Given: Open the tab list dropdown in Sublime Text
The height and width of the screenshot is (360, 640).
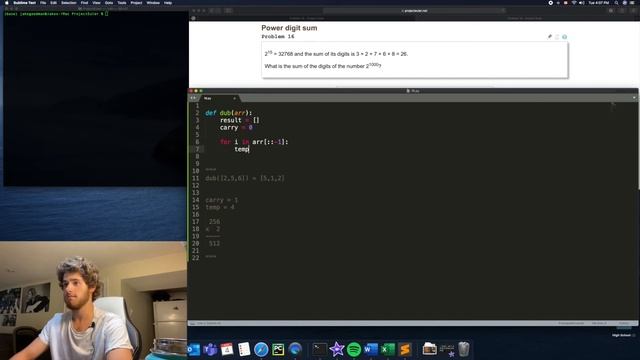Looking at the screenshot, I should tap(634, 98).
